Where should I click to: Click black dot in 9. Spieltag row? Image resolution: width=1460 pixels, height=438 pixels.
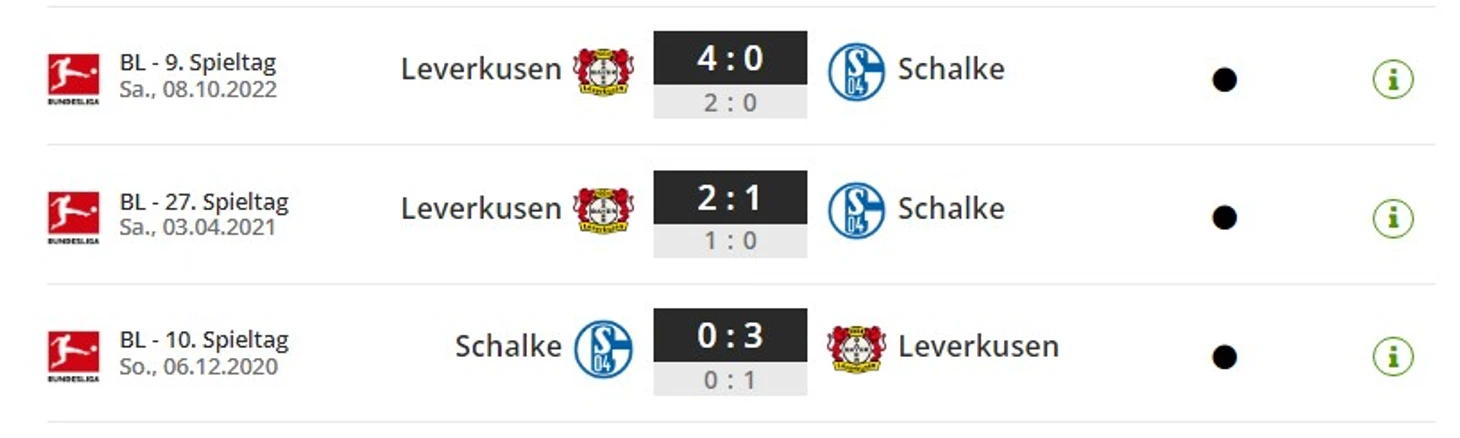click(x=1224, y=80)
